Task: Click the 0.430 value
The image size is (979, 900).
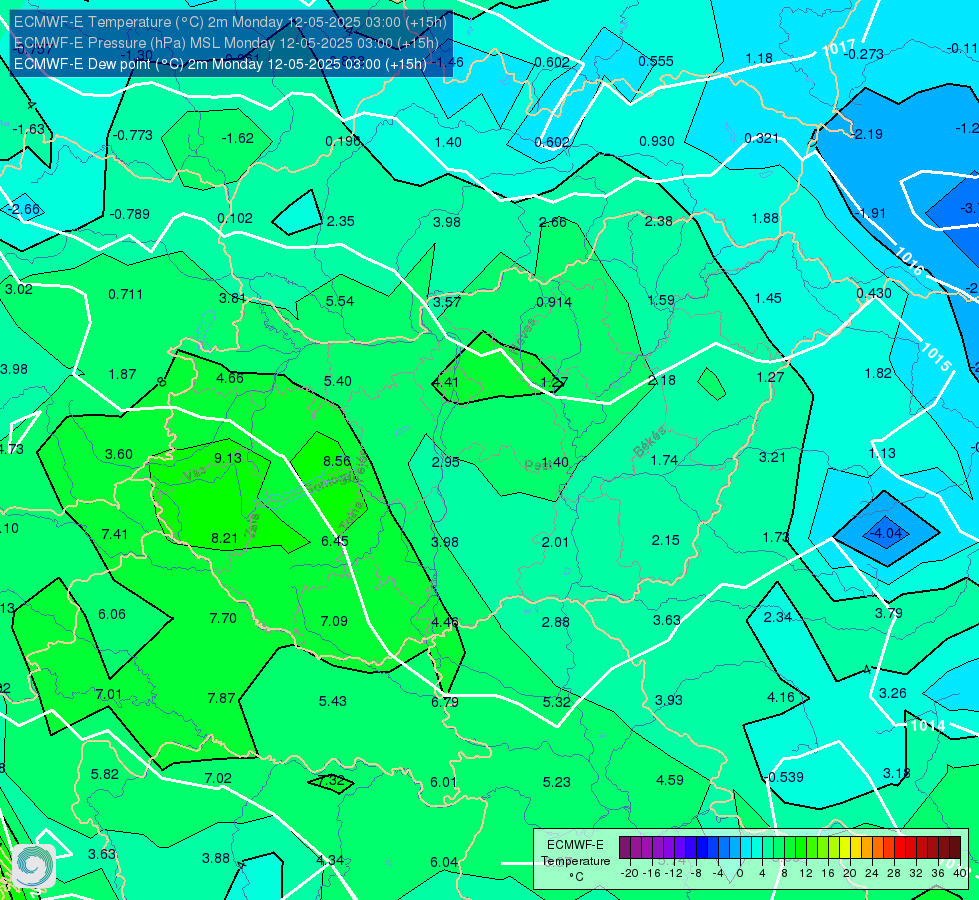Action: tap(874, 293)
